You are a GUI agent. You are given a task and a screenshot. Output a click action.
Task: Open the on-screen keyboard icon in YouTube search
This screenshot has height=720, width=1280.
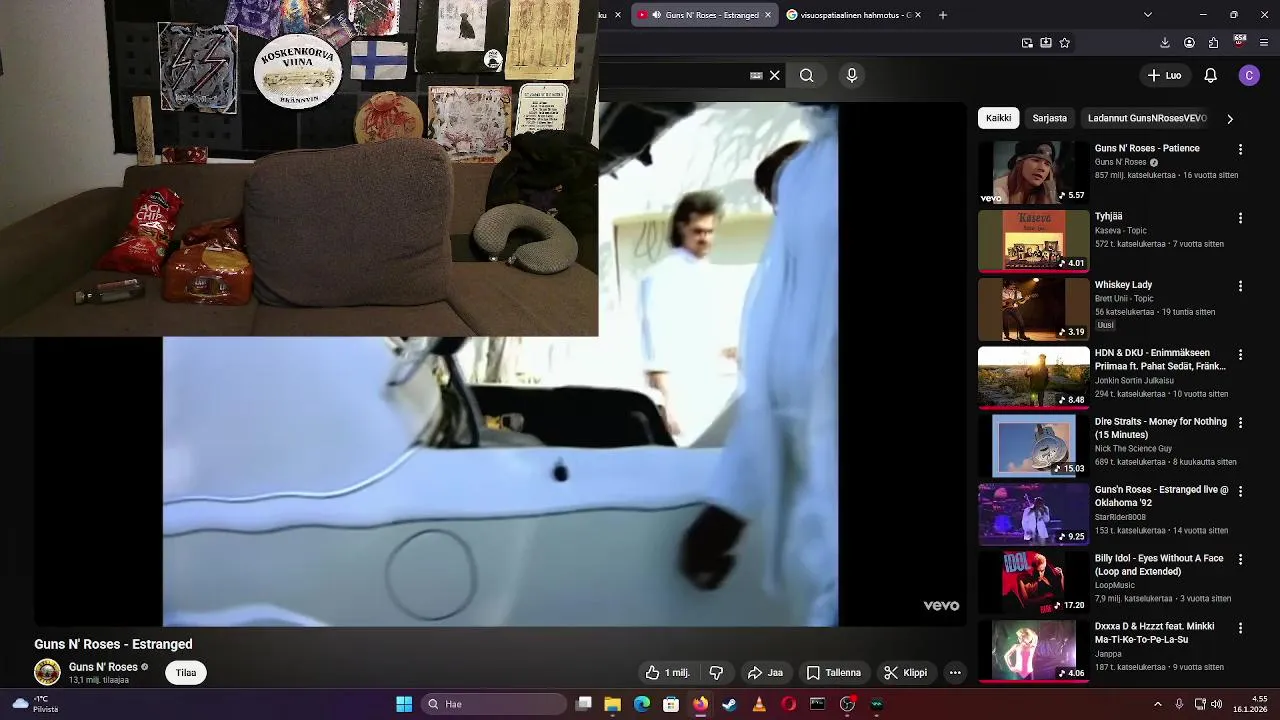point(756,75)
